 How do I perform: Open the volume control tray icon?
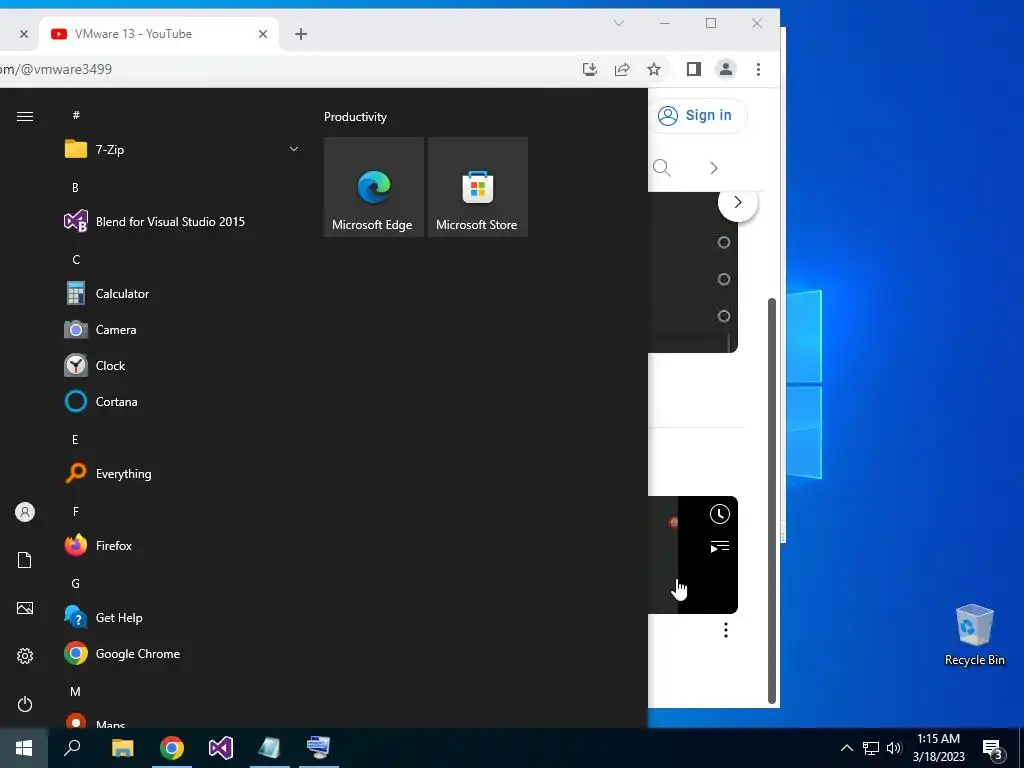coord(894,748)
